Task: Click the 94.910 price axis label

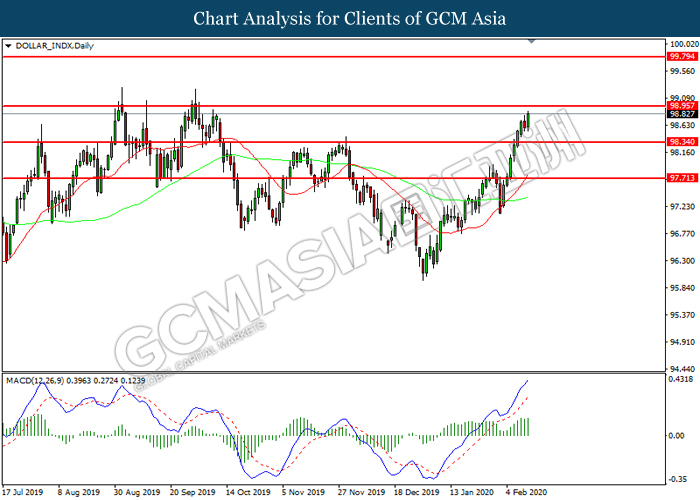Action: [683, 343]
